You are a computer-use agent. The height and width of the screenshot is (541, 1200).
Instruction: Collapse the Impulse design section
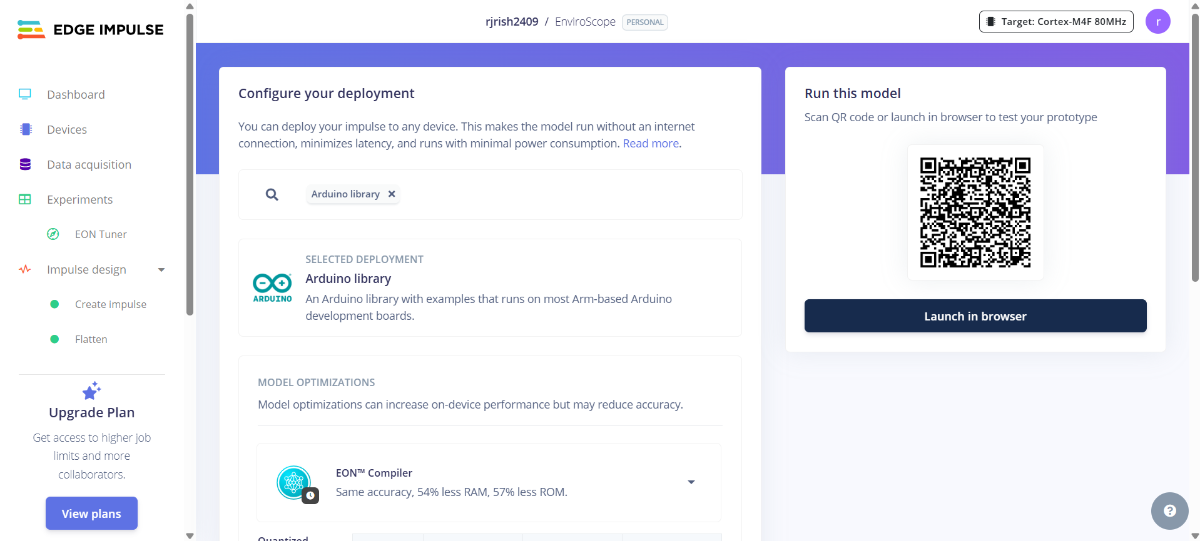pyautogui.click(x=161, y=269)
